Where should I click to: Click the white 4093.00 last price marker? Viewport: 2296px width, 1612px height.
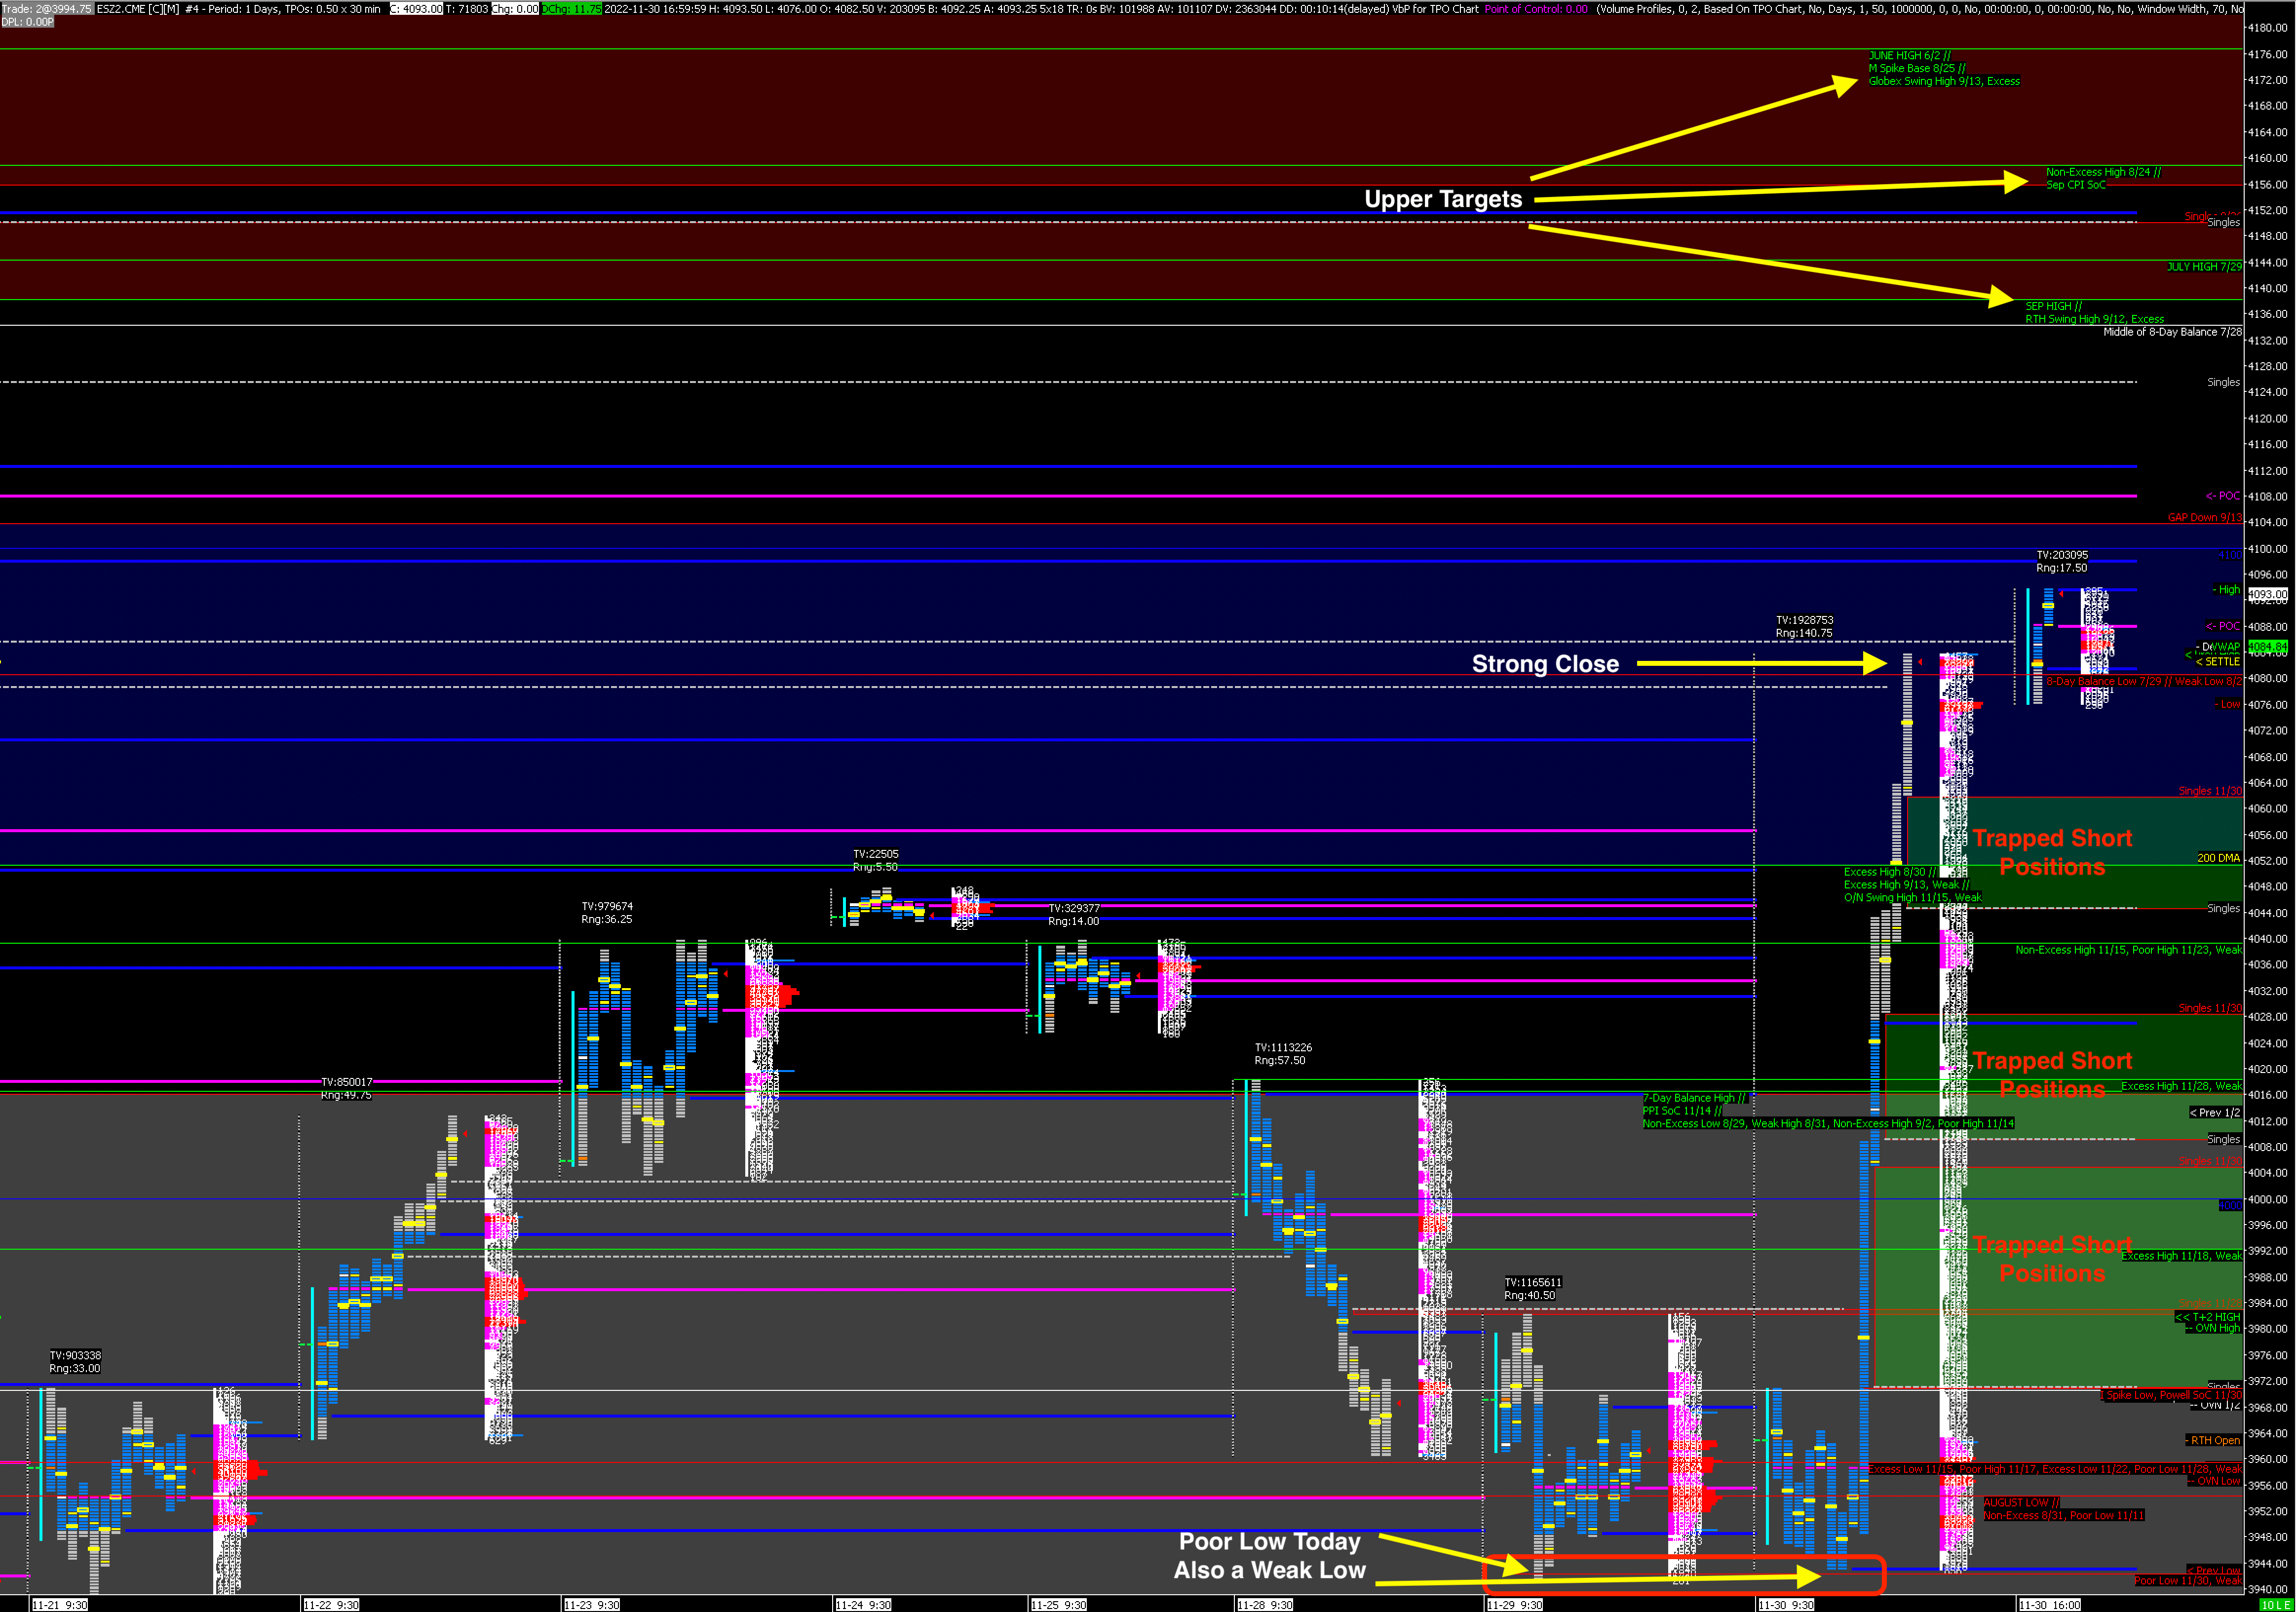pos(2267,594)
